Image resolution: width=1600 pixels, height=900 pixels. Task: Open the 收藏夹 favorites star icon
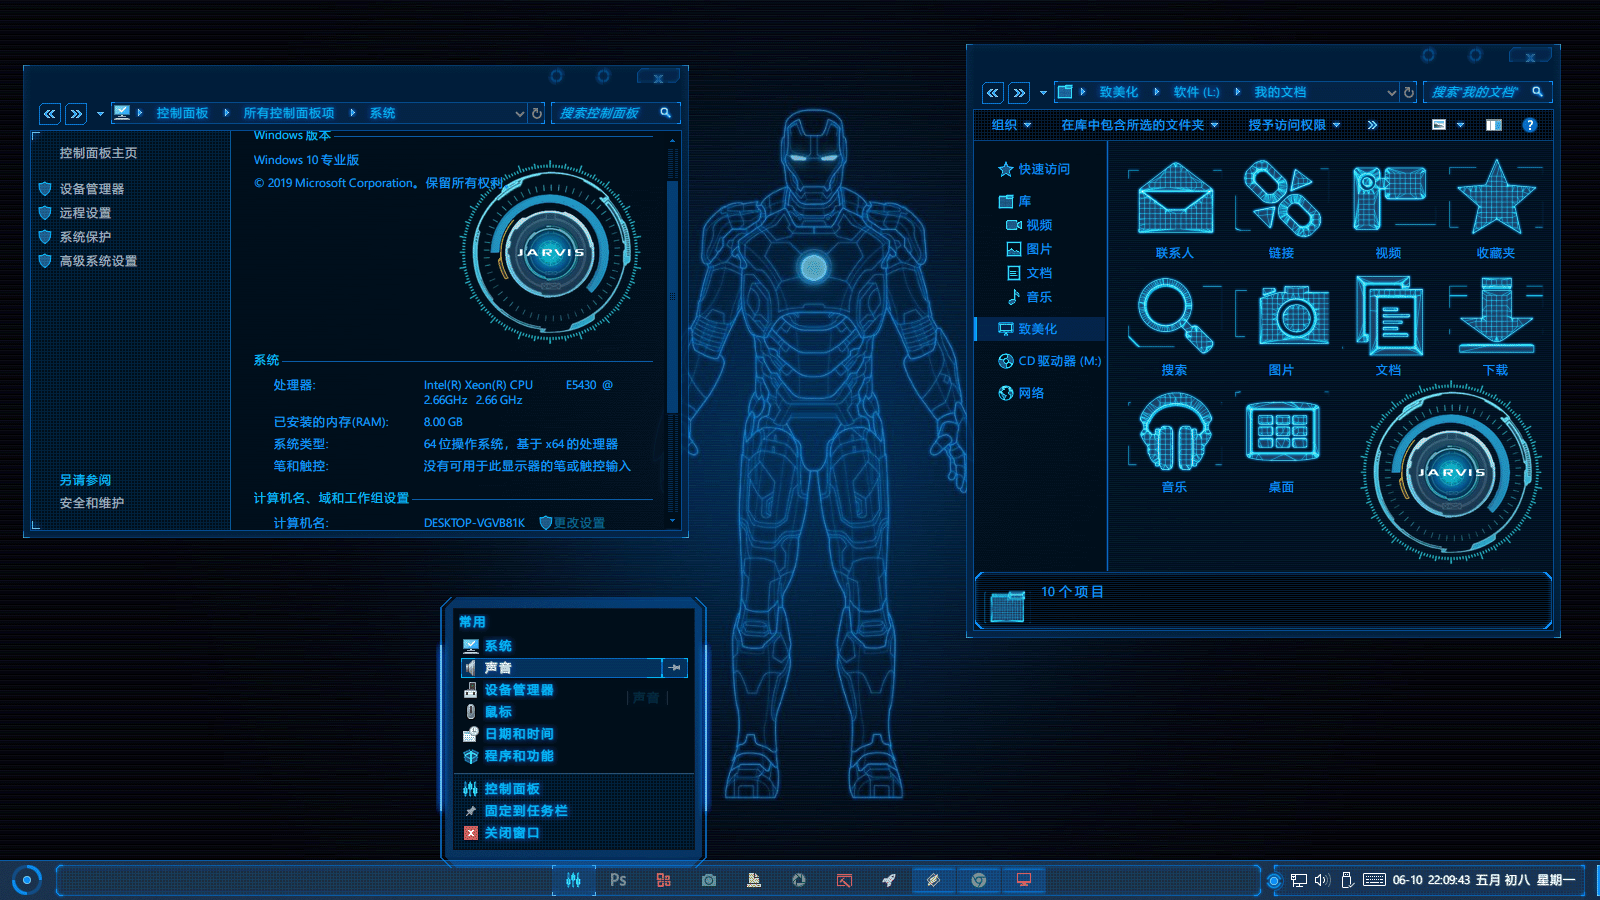pyautogui.click(x=1496, y=200)
